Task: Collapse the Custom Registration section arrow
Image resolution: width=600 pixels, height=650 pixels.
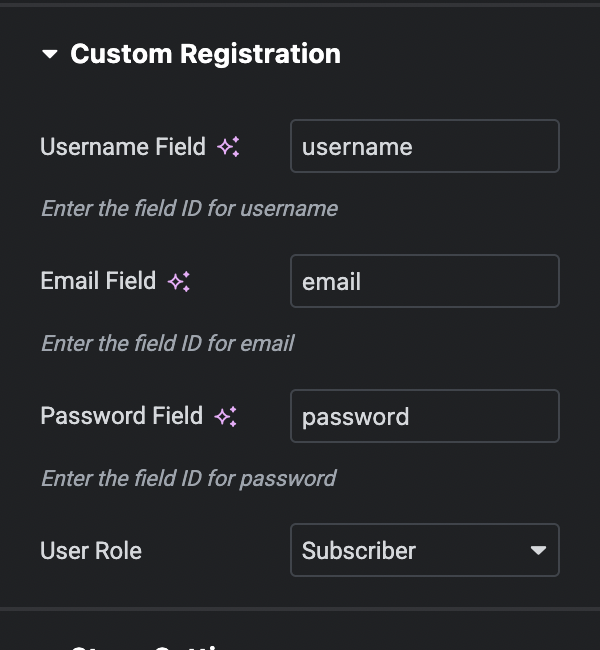Action: tap(50, 54)
